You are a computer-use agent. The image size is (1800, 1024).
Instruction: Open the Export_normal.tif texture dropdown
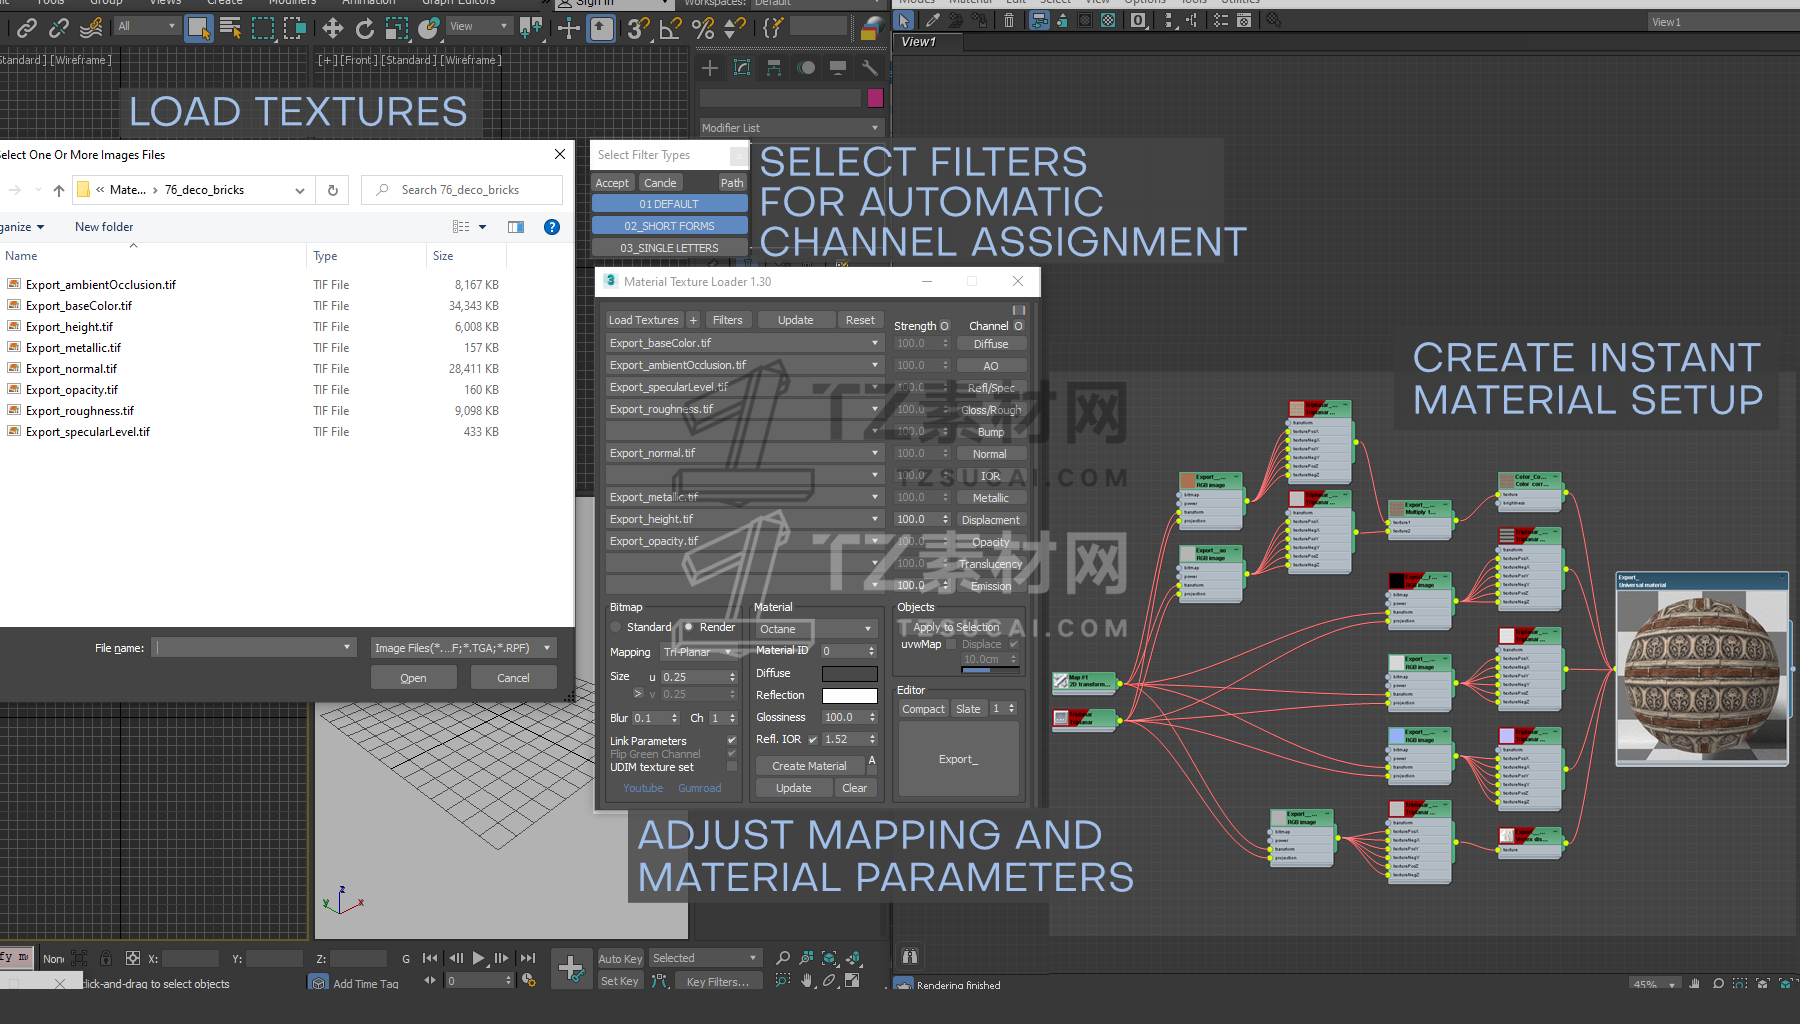click(x=744, y=453)
